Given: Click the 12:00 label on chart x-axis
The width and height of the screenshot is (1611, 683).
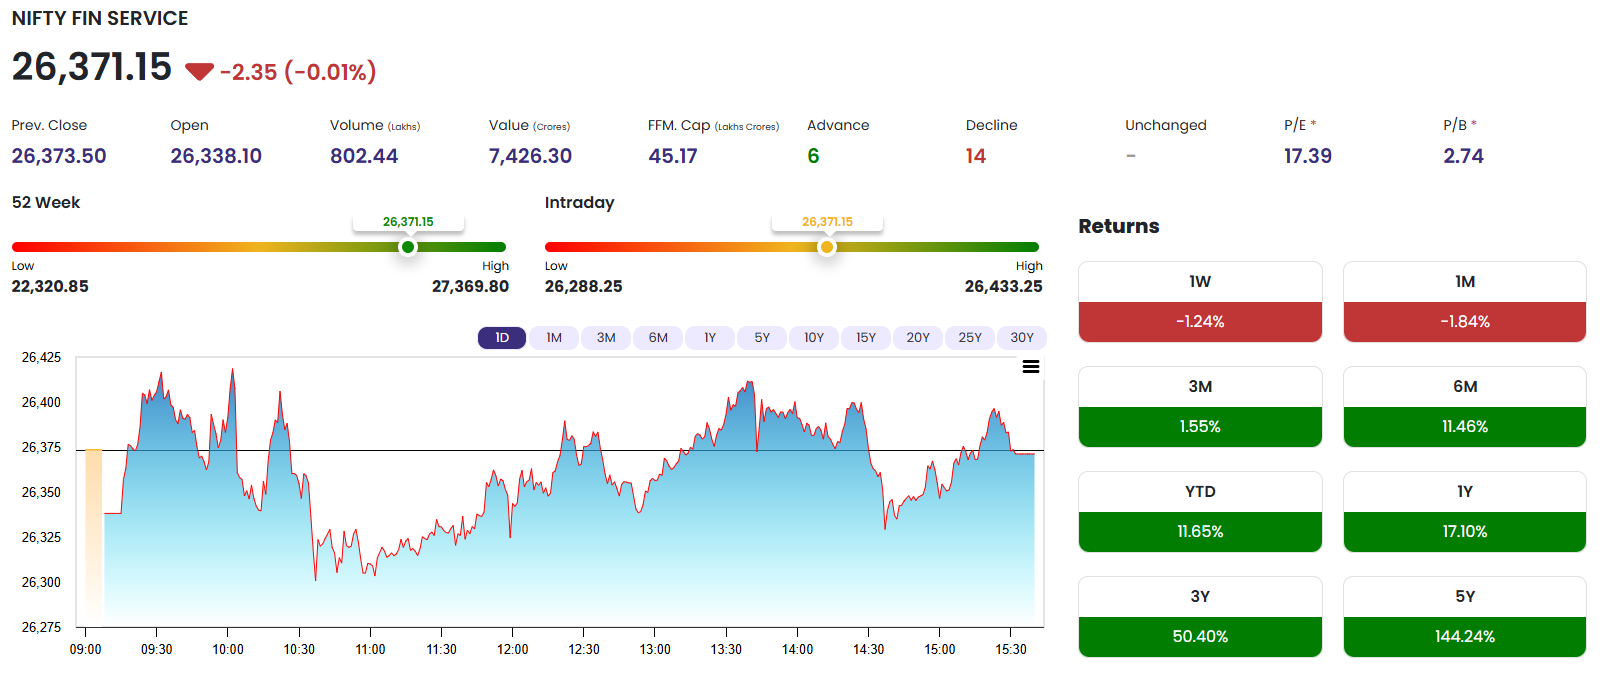Looking at the screenshot, I should [x=512, y=649].
